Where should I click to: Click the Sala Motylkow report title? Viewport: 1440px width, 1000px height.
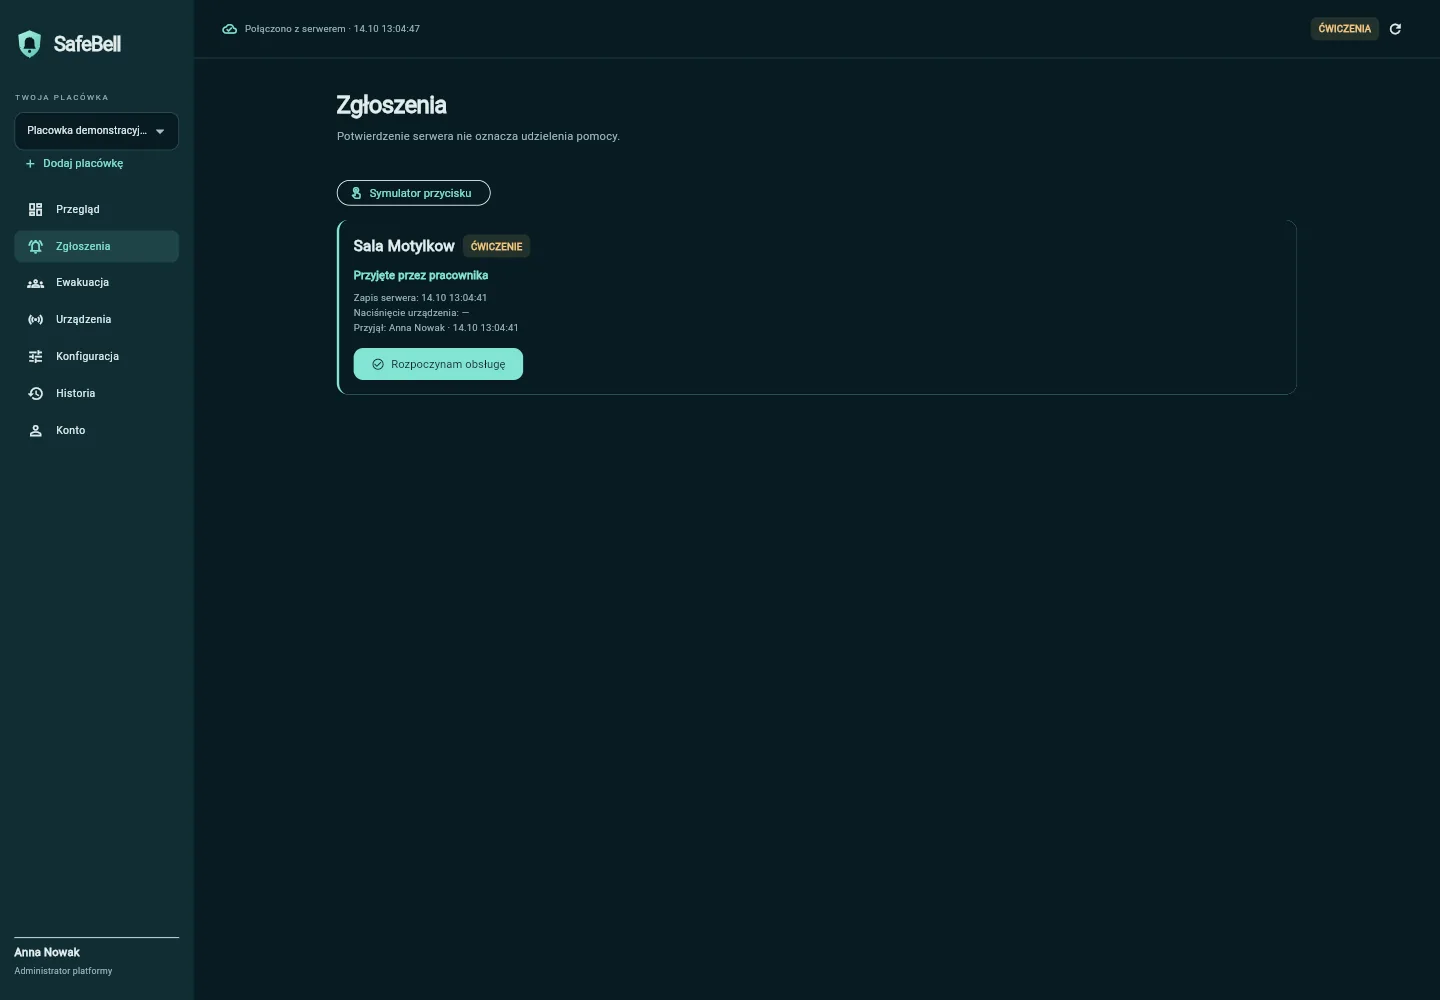pyautogui.click(x=404, y=246)
